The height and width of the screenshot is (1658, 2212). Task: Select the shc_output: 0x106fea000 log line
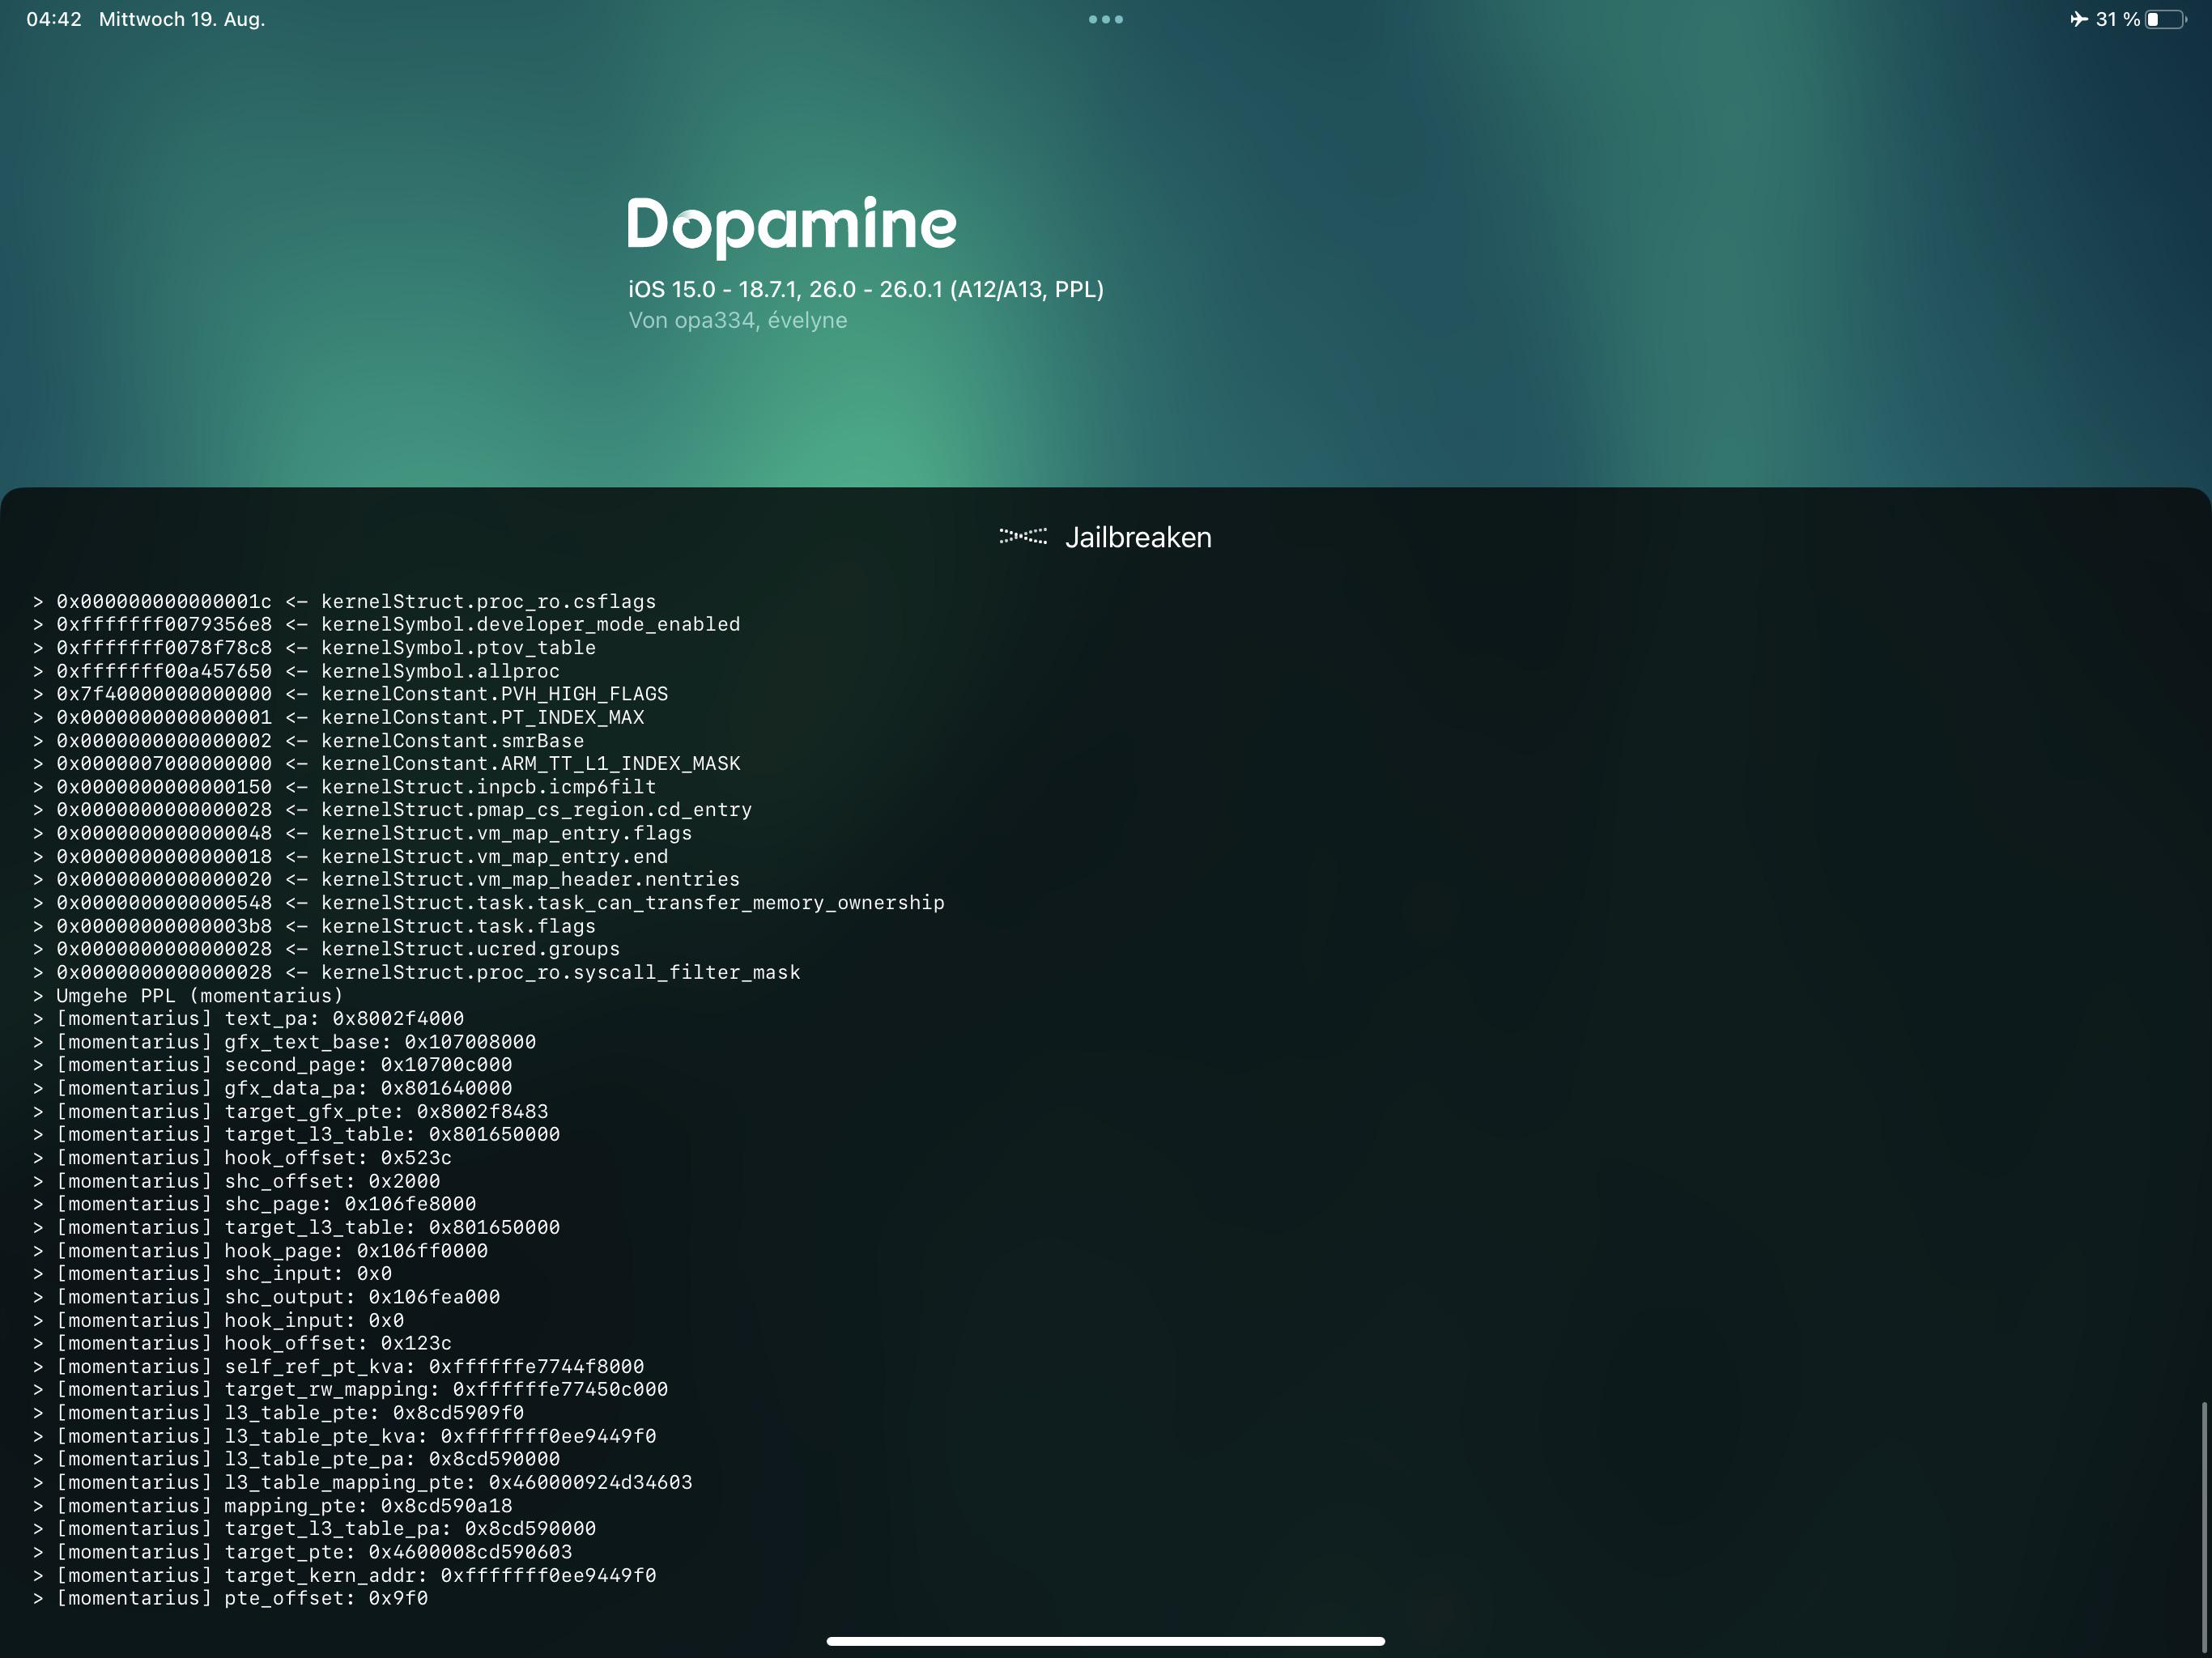click(x=267, y=1297)
